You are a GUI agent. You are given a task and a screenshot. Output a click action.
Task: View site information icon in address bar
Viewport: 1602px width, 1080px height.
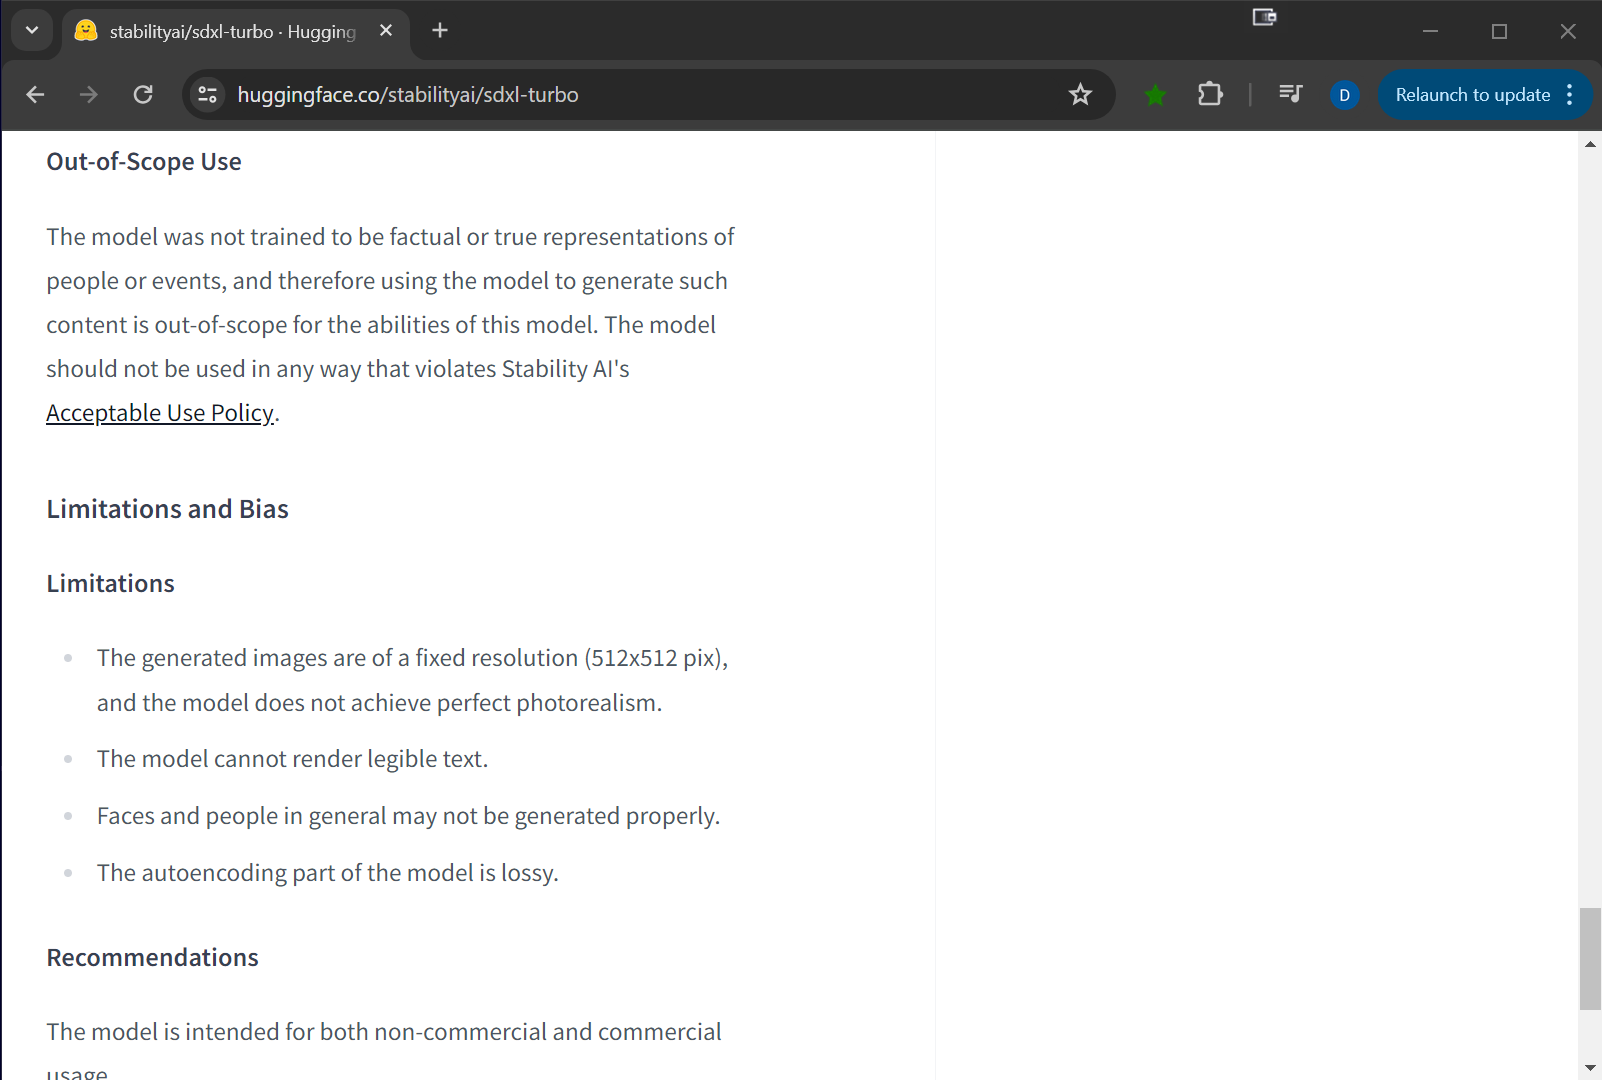point(208,95)
